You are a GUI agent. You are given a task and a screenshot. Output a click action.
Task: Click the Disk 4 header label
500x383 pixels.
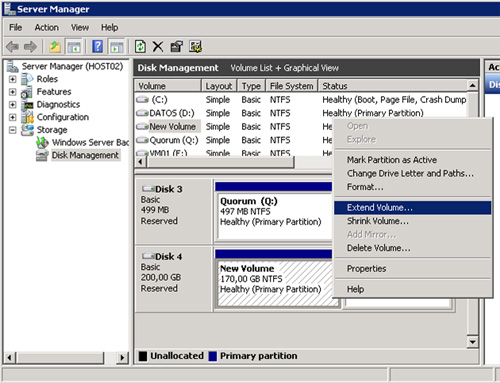[x=169, y=256]
